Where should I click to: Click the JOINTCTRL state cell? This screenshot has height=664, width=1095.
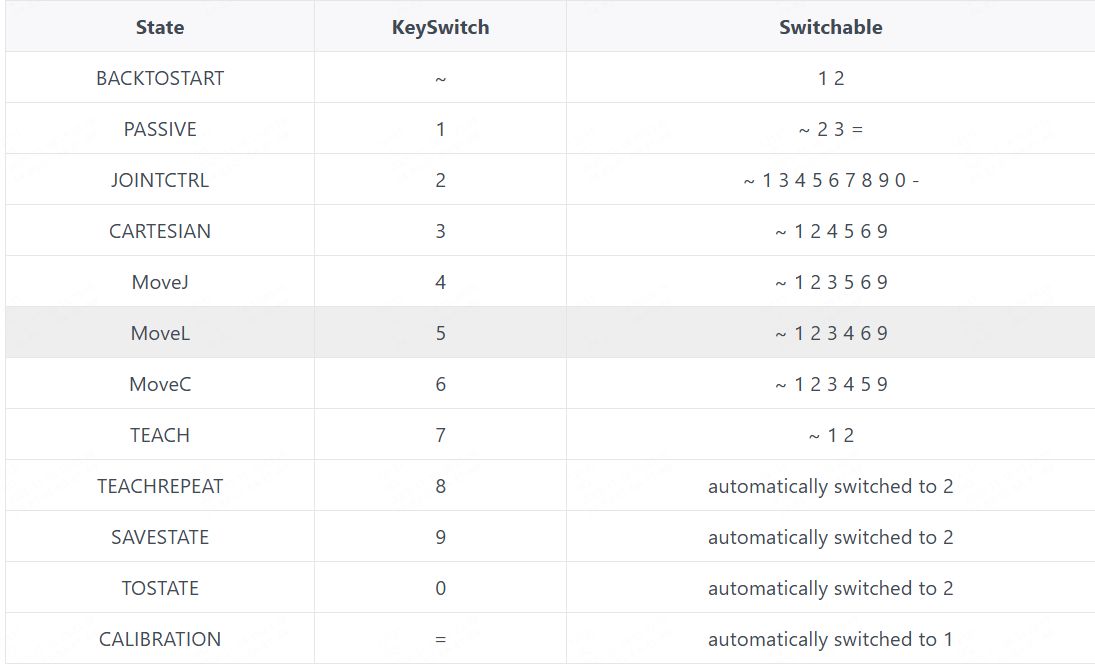(x=160, y=179)
